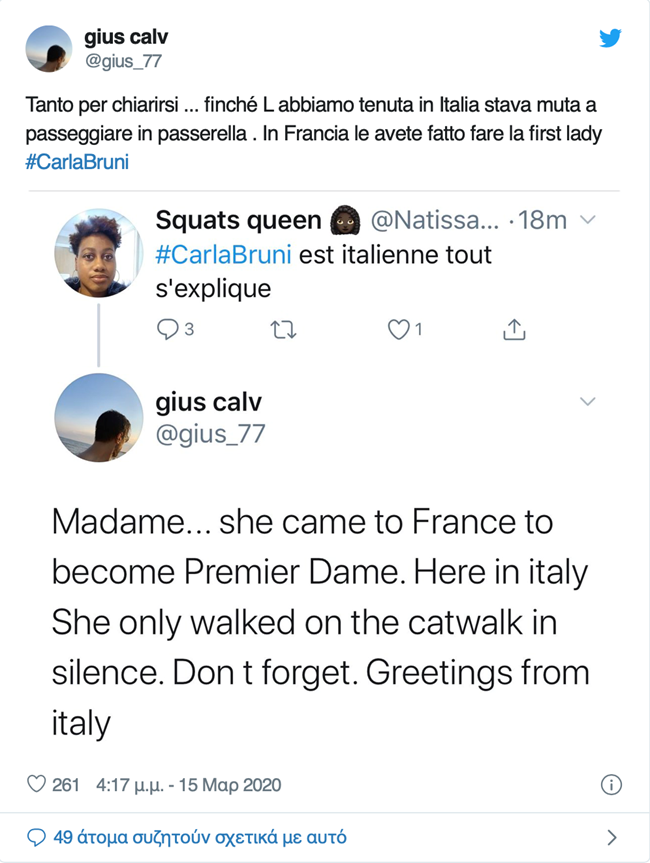Click the small gius calv avatar at the top
This screenshot has height=863, width=650.
click(46, 48)
